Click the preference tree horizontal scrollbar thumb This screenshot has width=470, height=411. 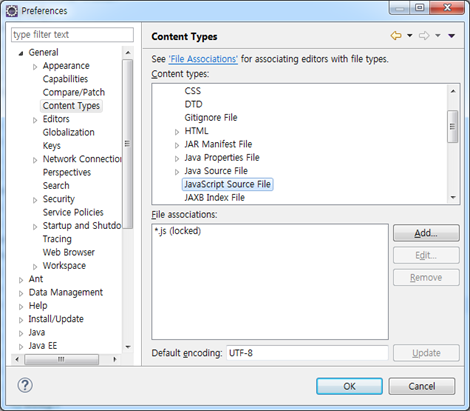pyautogui.click(x=61, y=359)
